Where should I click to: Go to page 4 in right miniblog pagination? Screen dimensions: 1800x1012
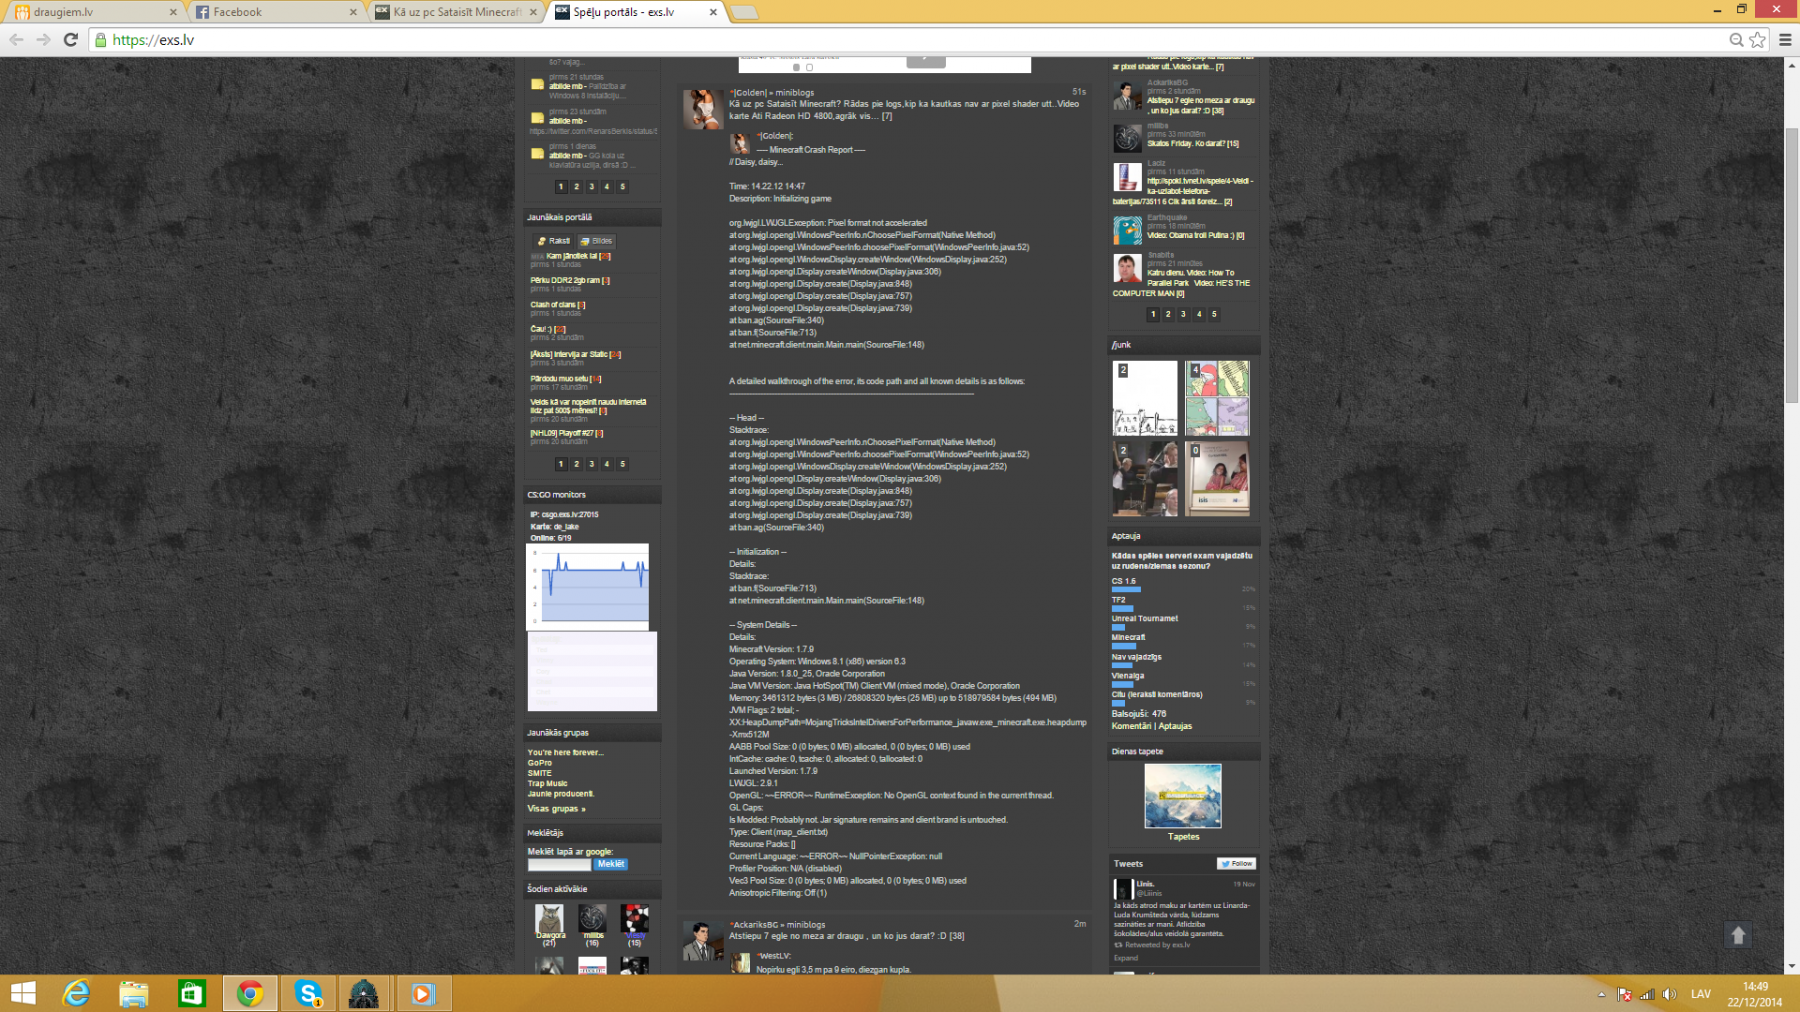pyautogui.click(x=1199, y=314)
